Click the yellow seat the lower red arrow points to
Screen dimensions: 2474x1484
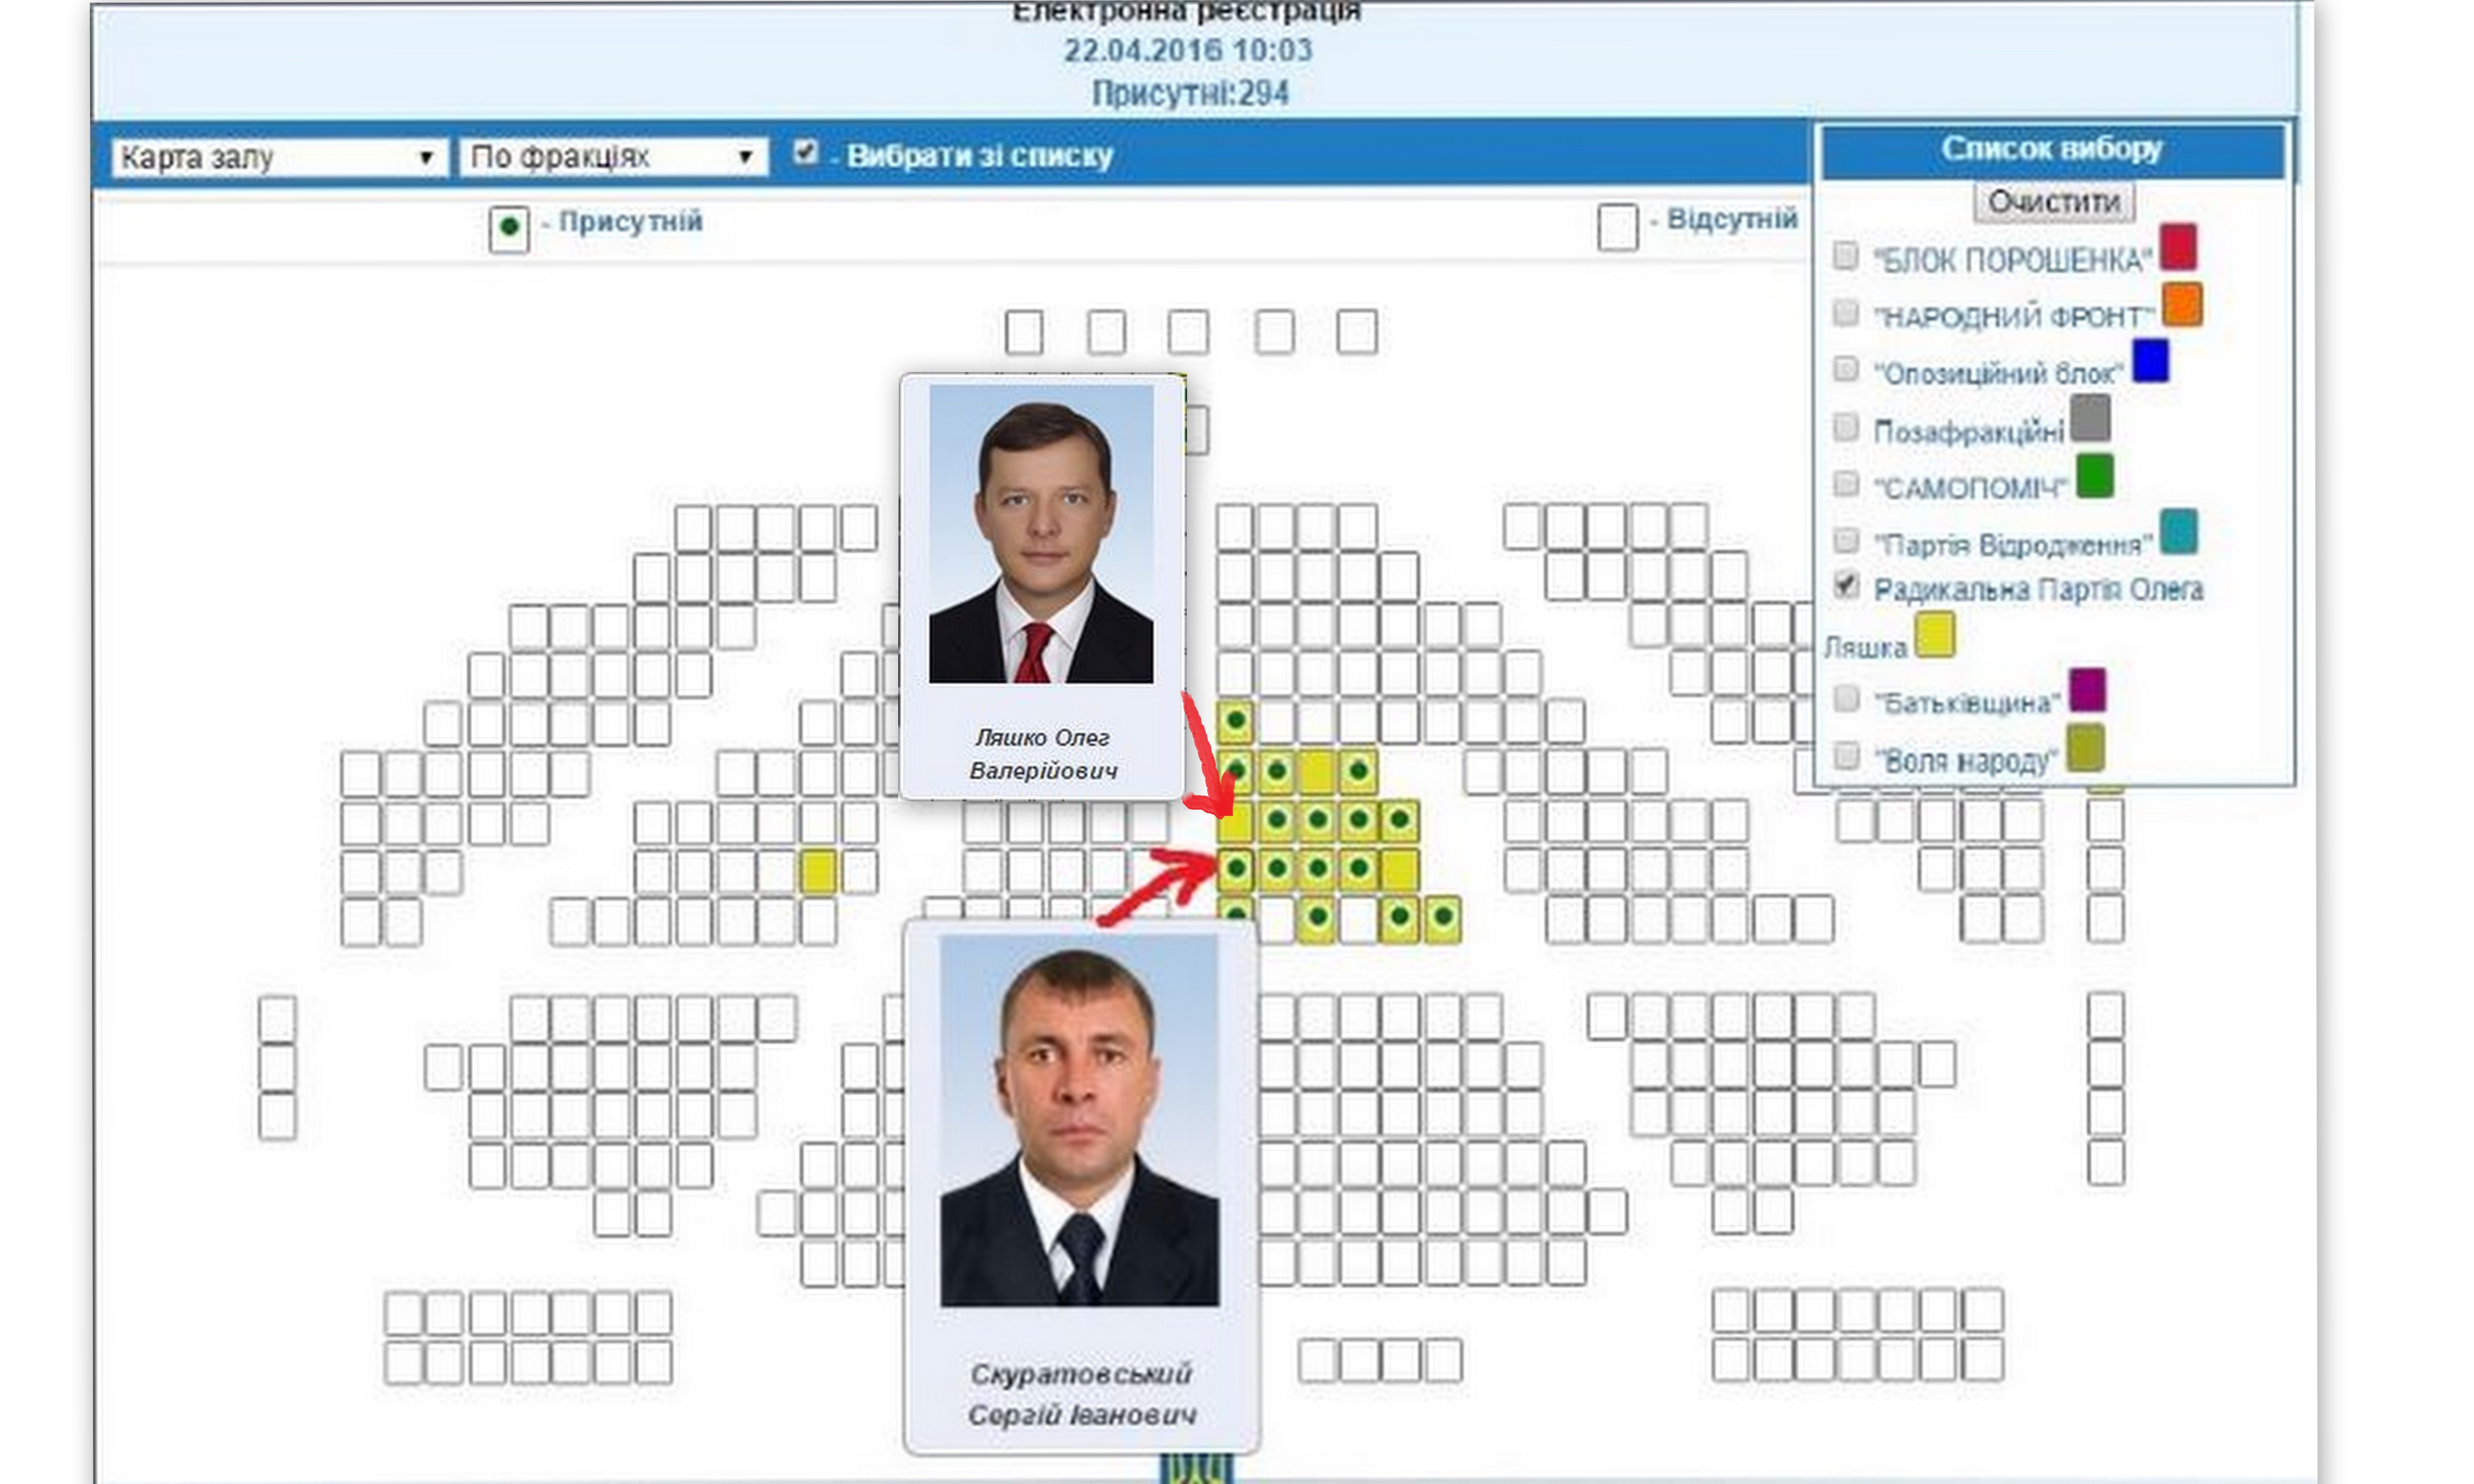1236,869
